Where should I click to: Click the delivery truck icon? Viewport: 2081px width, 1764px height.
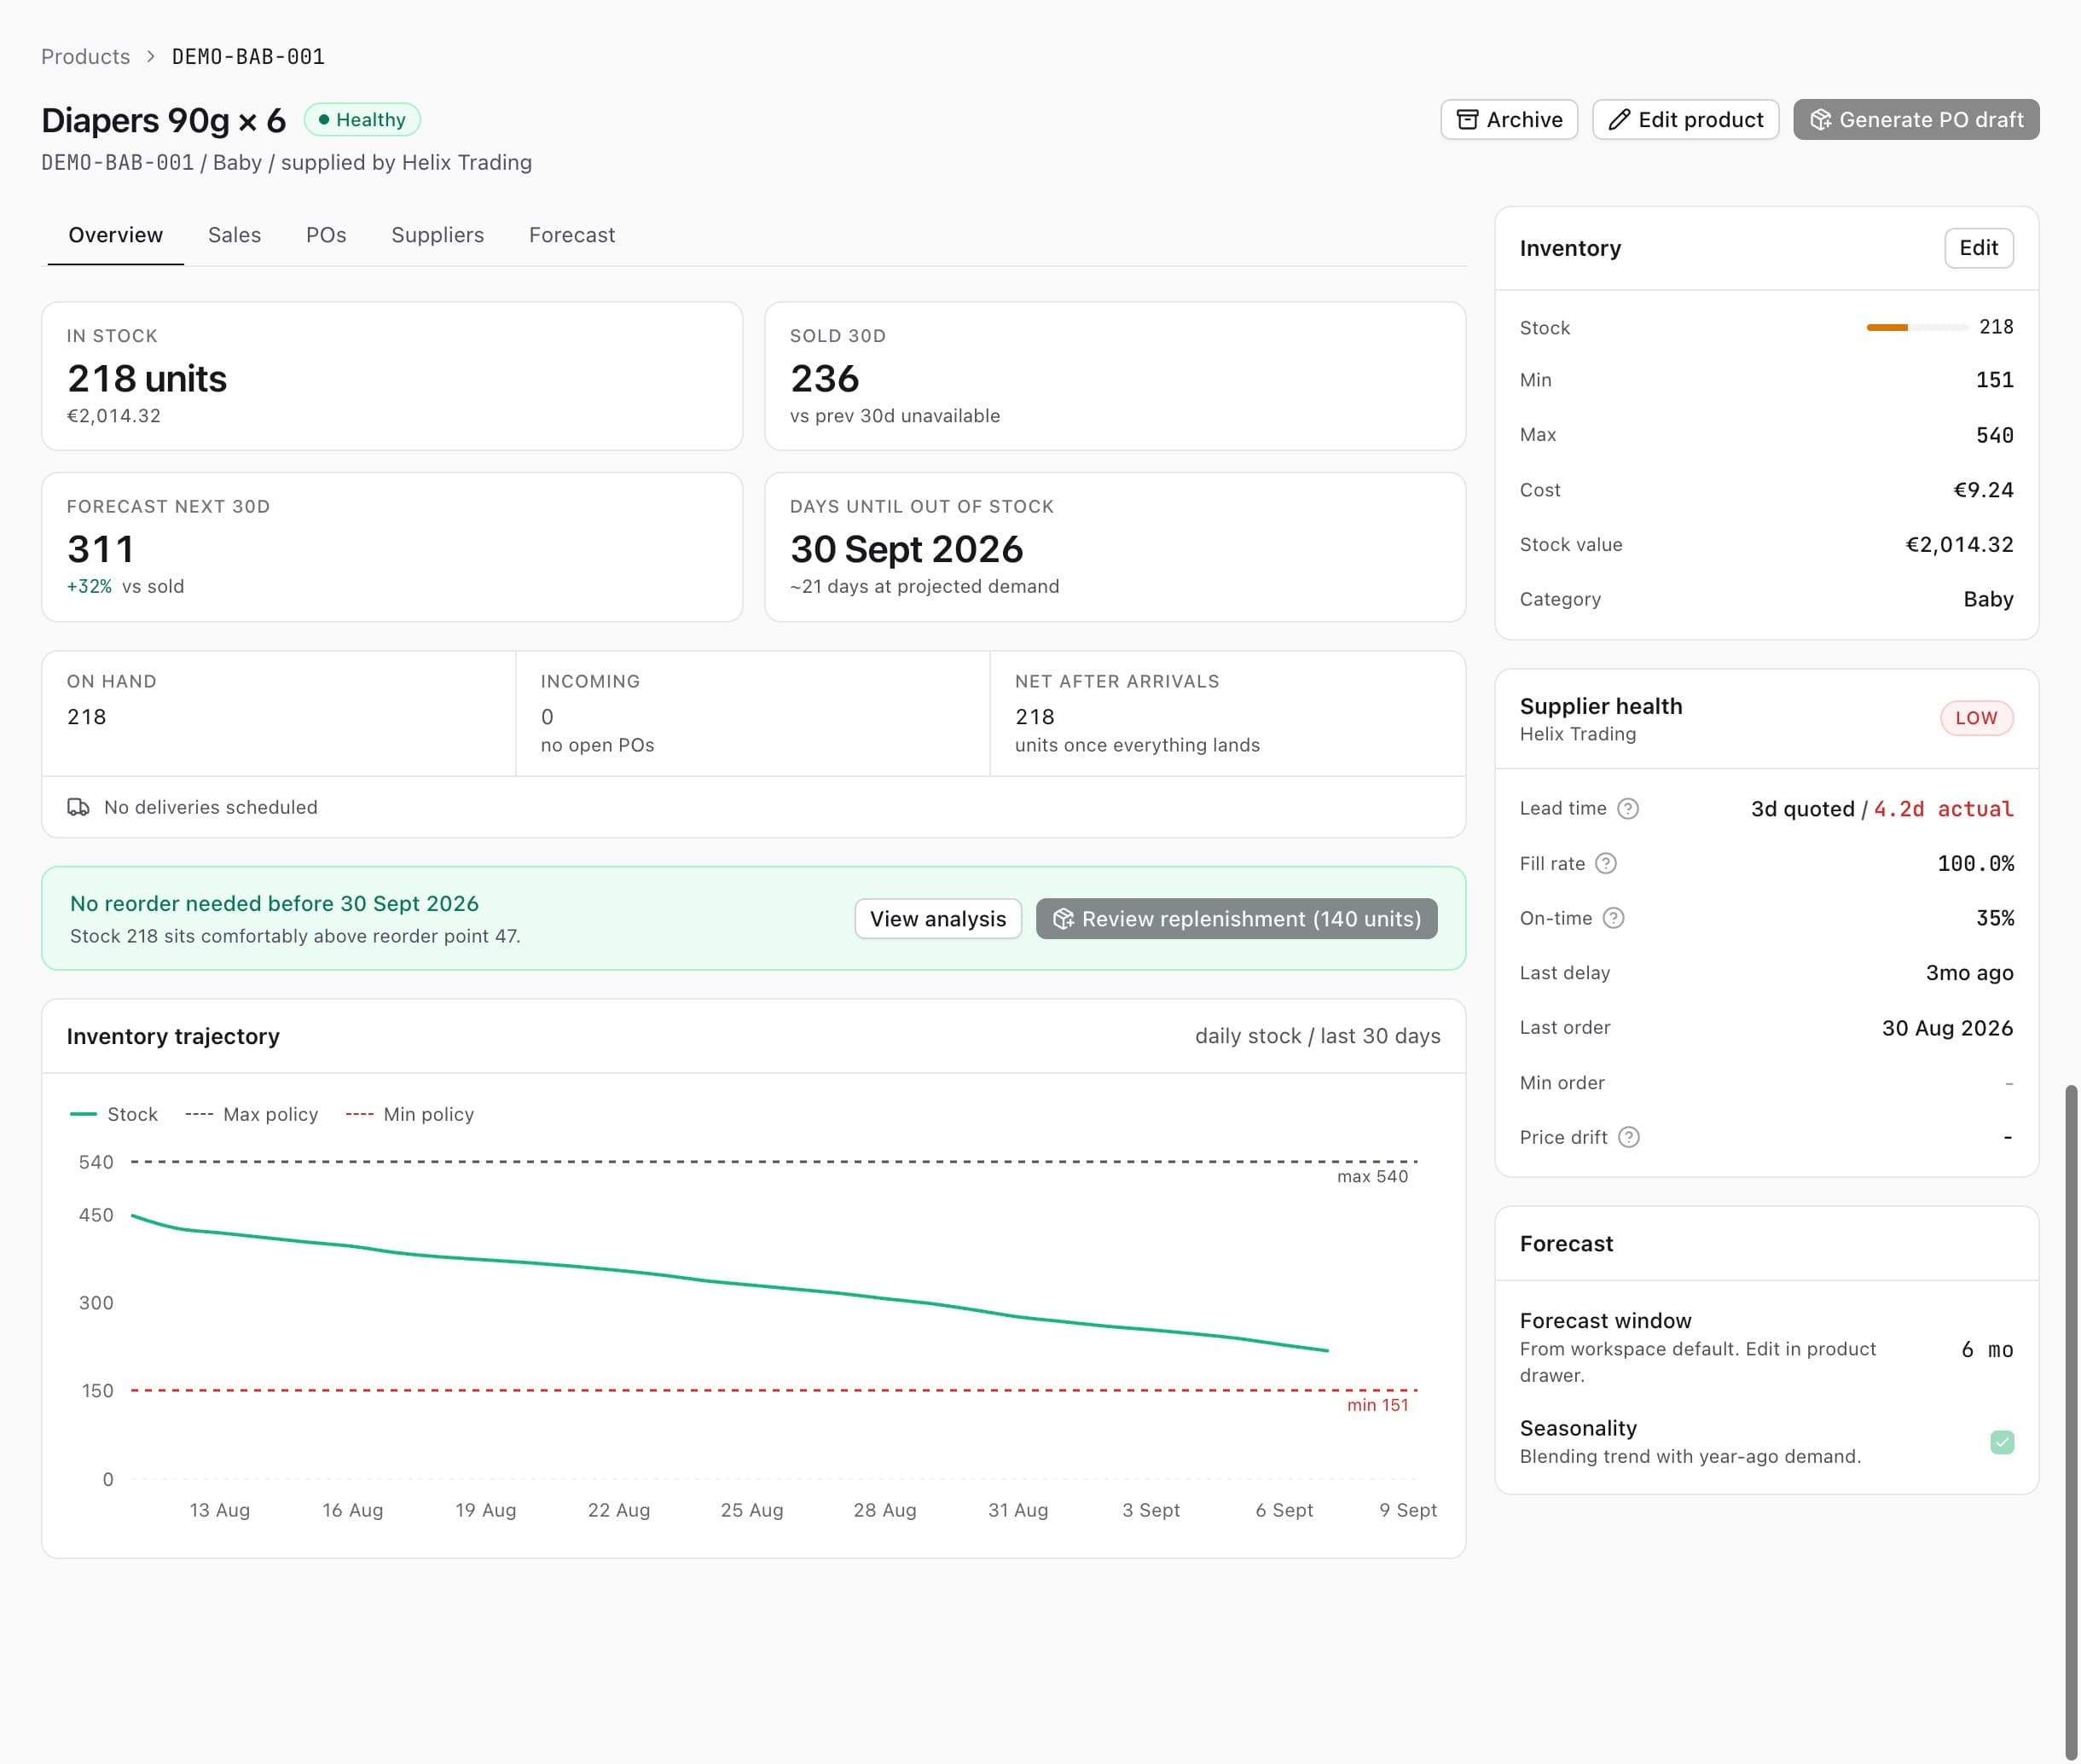coord(78,807)
